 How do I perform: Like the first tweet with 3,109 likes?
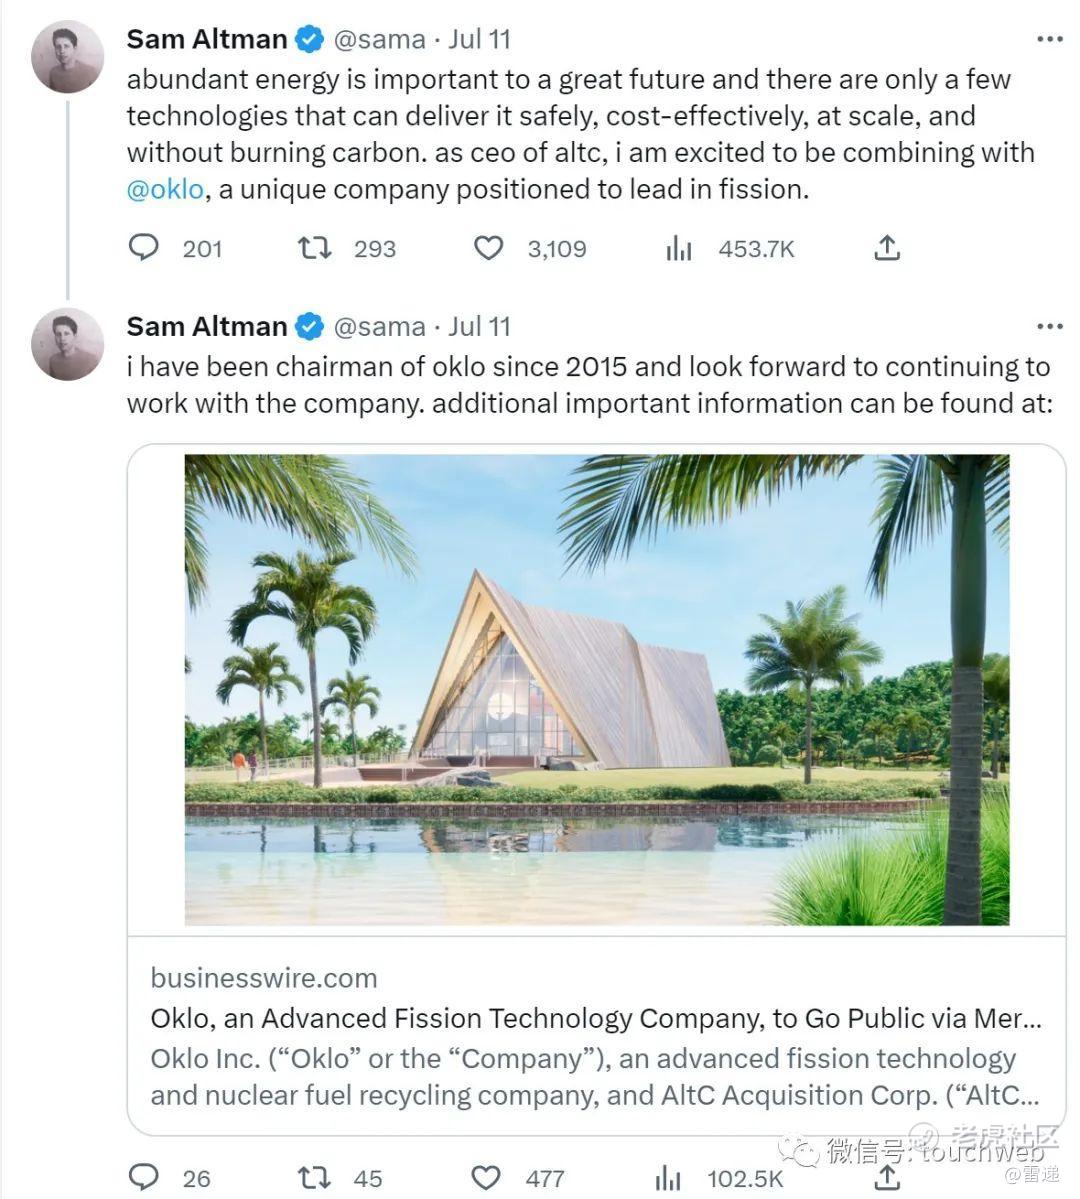tap(488, 248)
